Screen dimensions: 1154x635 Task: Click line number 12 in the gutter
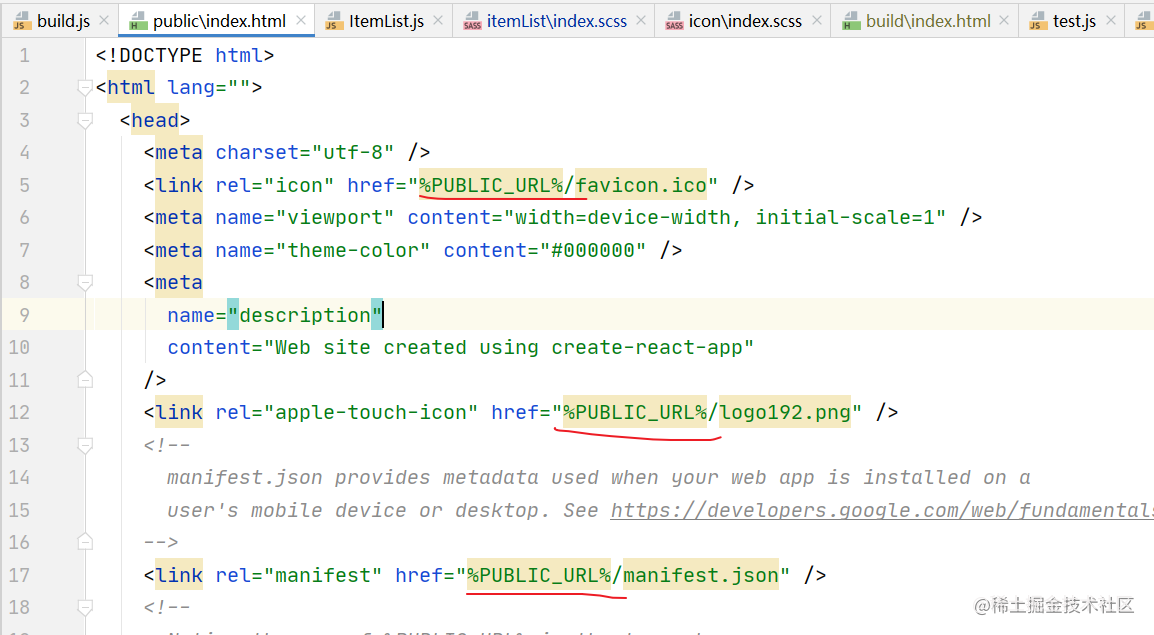[x=19, y=412]
